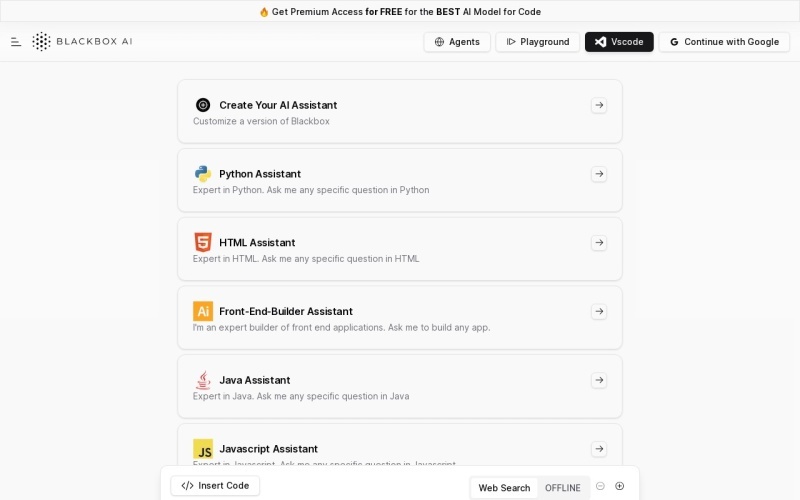This screenshot has height=500, width=800.
Task: Click the Python logo icon
Action: click(x=203, y=174)
